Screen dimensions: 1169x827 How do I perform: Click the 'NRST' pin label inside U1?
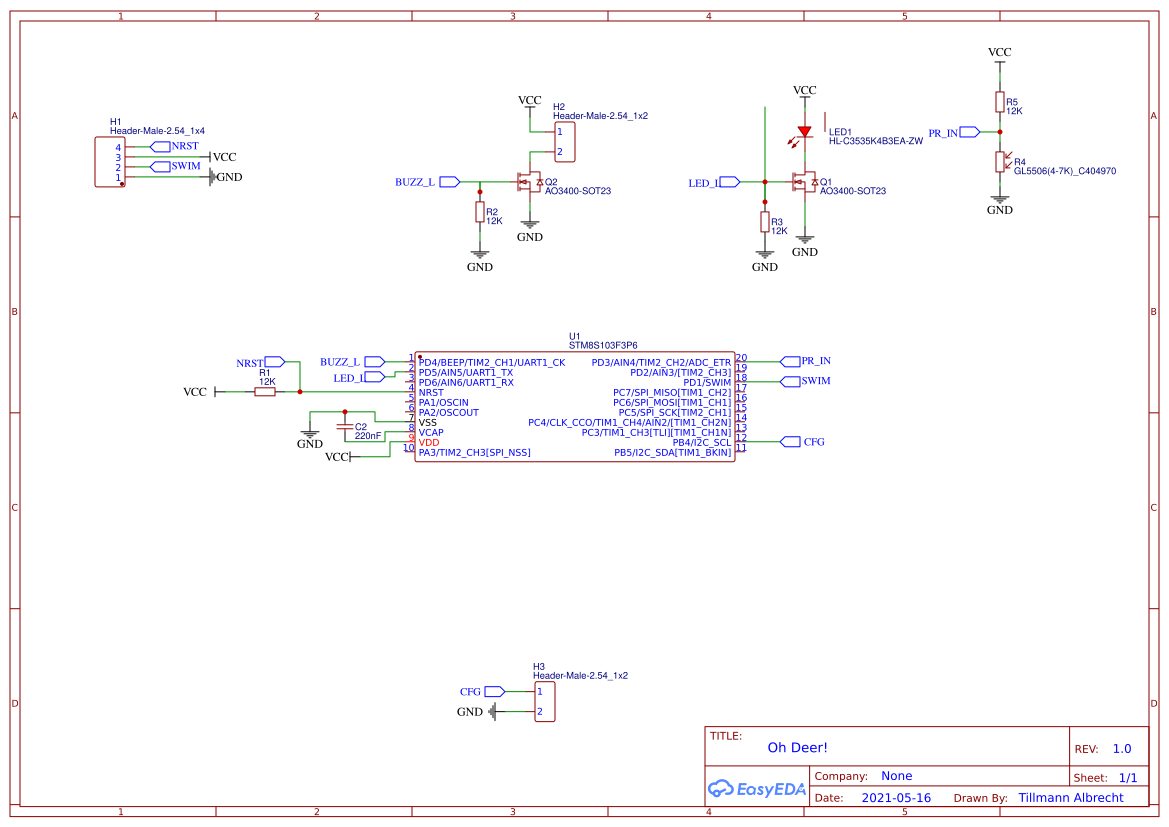click(x=431, y=392)
